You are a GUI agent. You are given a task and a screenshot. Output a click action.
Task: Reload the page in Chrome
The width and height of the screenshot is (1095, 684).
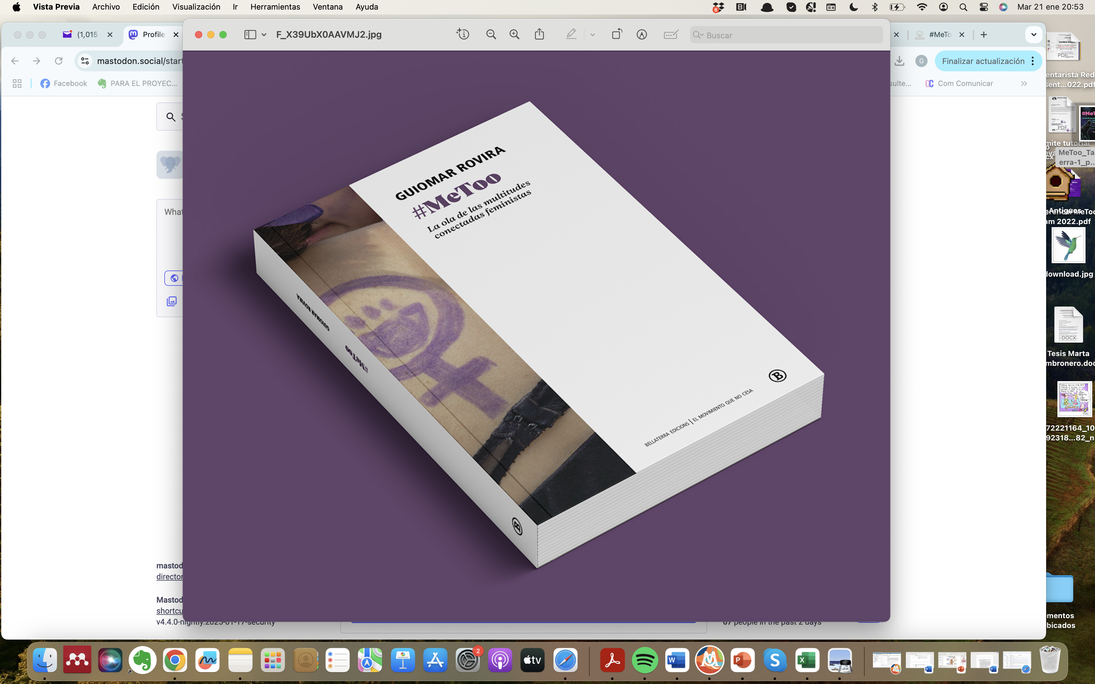point(59,61)
